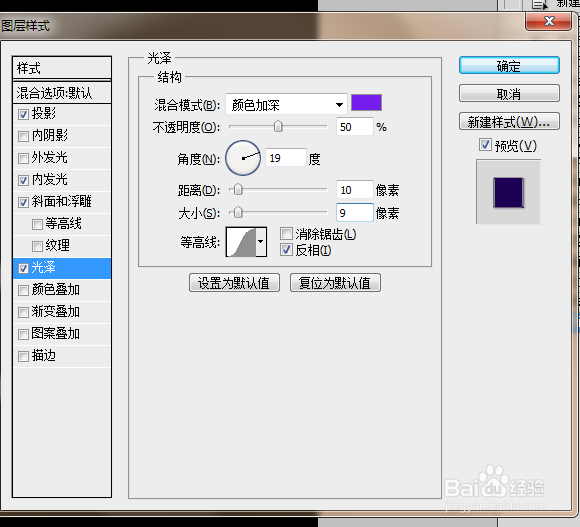
Task: Open the 等高线 contour picker arrow
Action: point(261,241)
